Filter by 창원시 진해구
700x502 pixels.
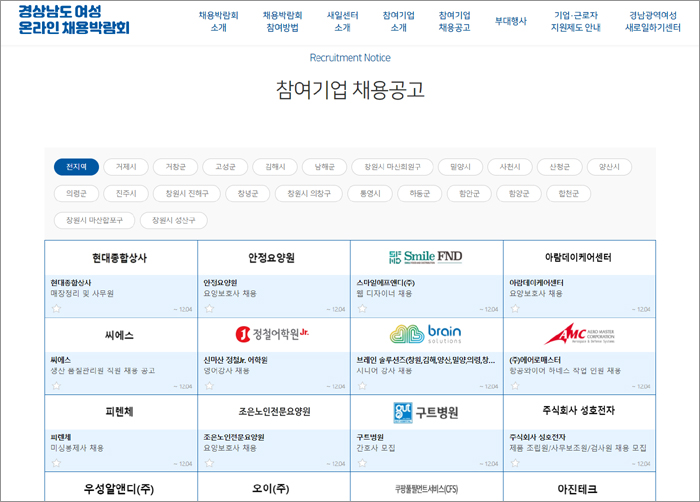[x=187, y=193]
